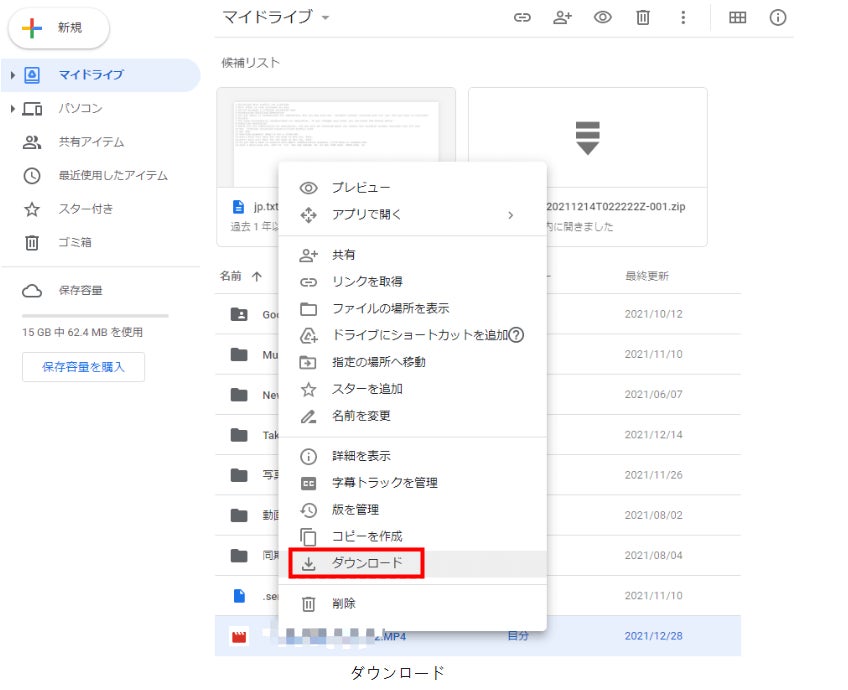848x690 pixels.
Task: Select コピーを作成 in the context menu
Action: [413, 536]
